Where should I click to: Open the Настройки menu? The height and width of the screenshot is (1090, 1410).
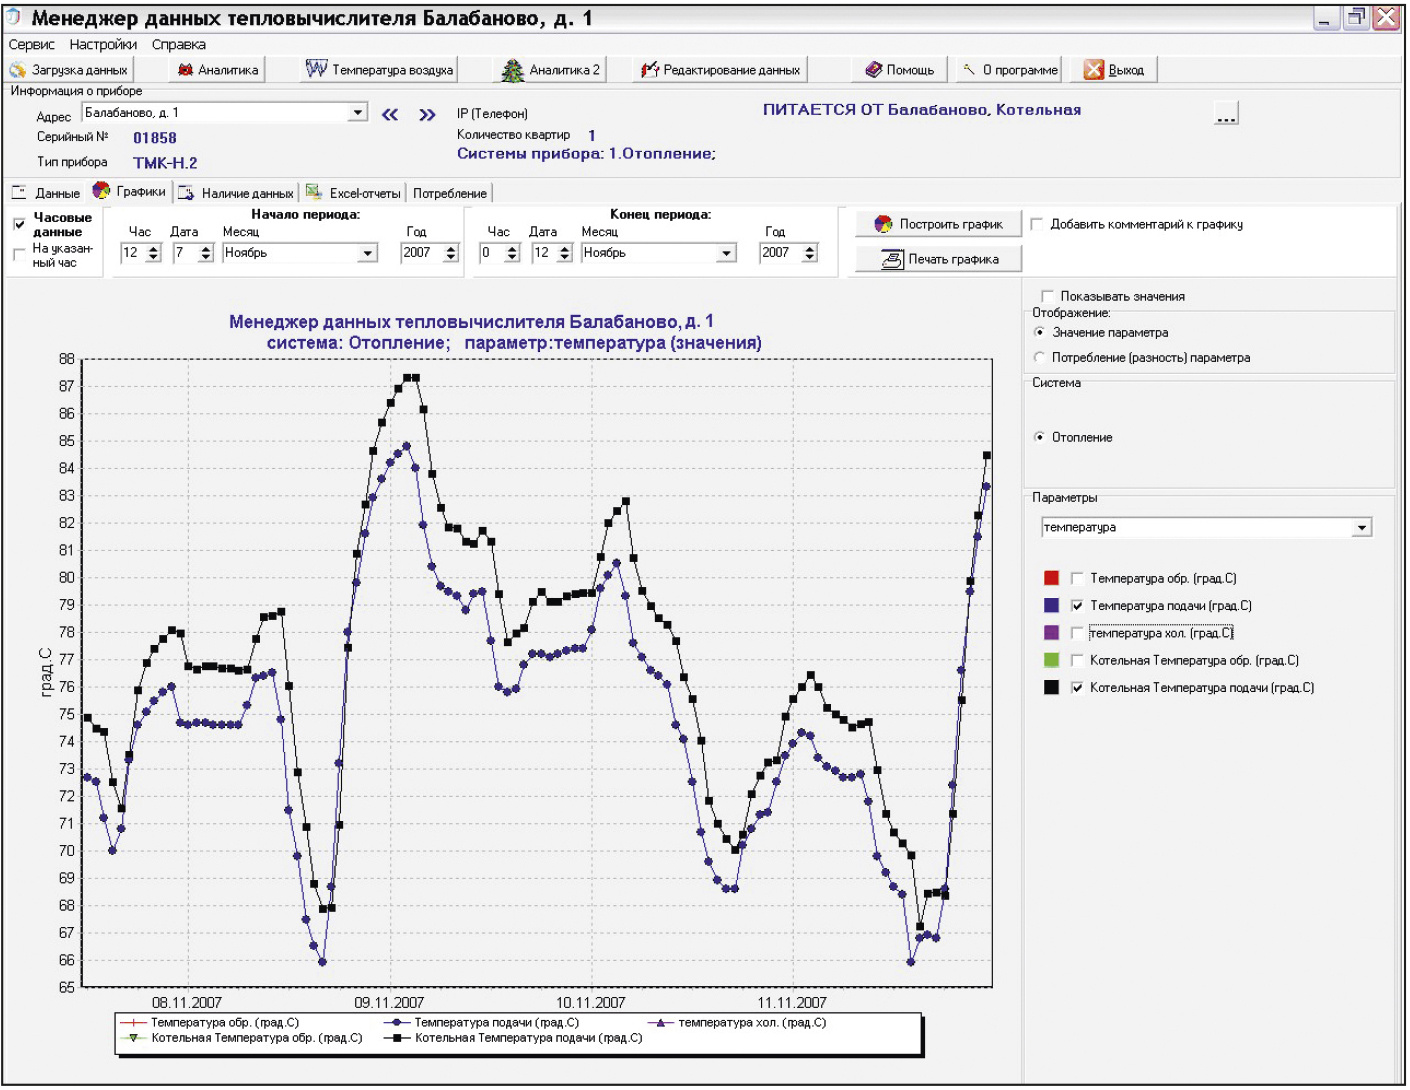103,45
